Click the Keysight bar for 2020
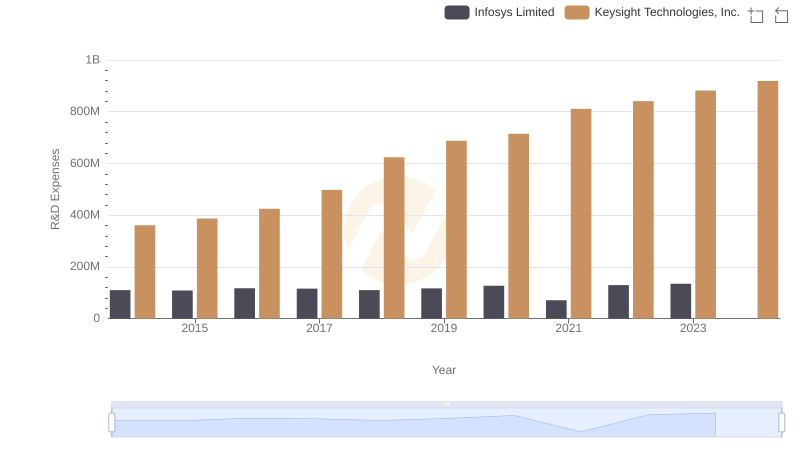 (x=518, y=226)
